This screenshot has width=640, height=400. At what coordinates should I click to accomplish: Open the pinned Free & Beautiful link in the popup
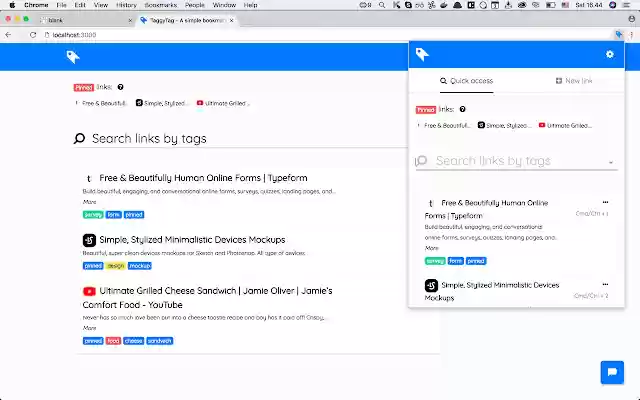444,125
